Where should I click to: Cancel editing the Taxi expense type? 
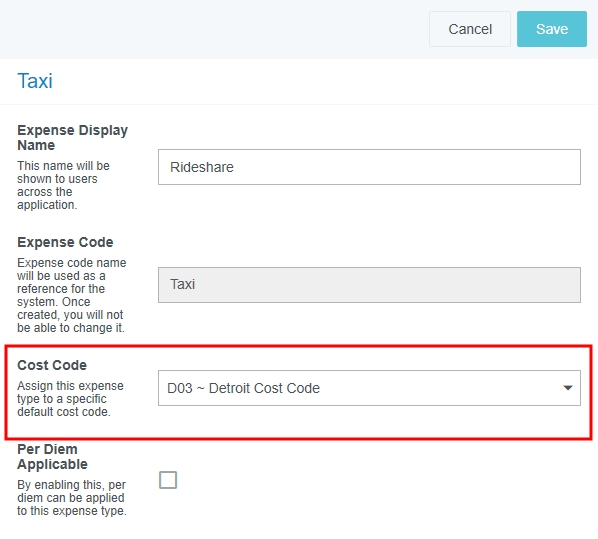pyautogui.click(x=469, y=29)
